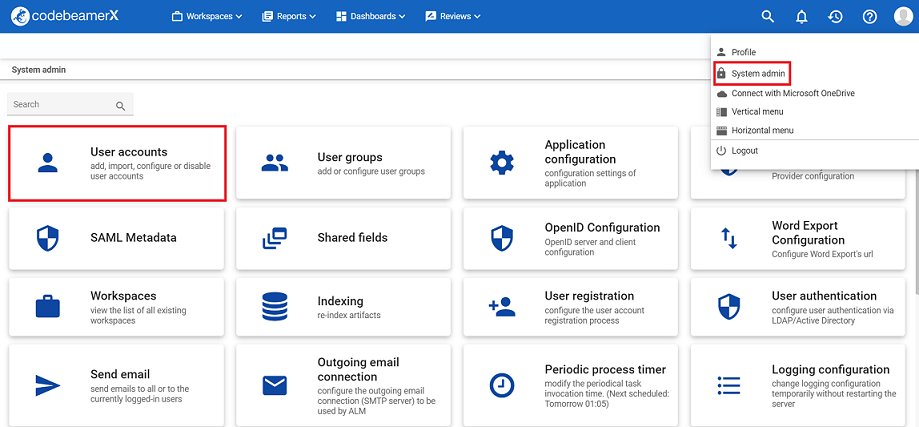Viewport: 919px width, 427px height.
Task: Click the Periodic process timer clock icon
Action: pos(501,385)
